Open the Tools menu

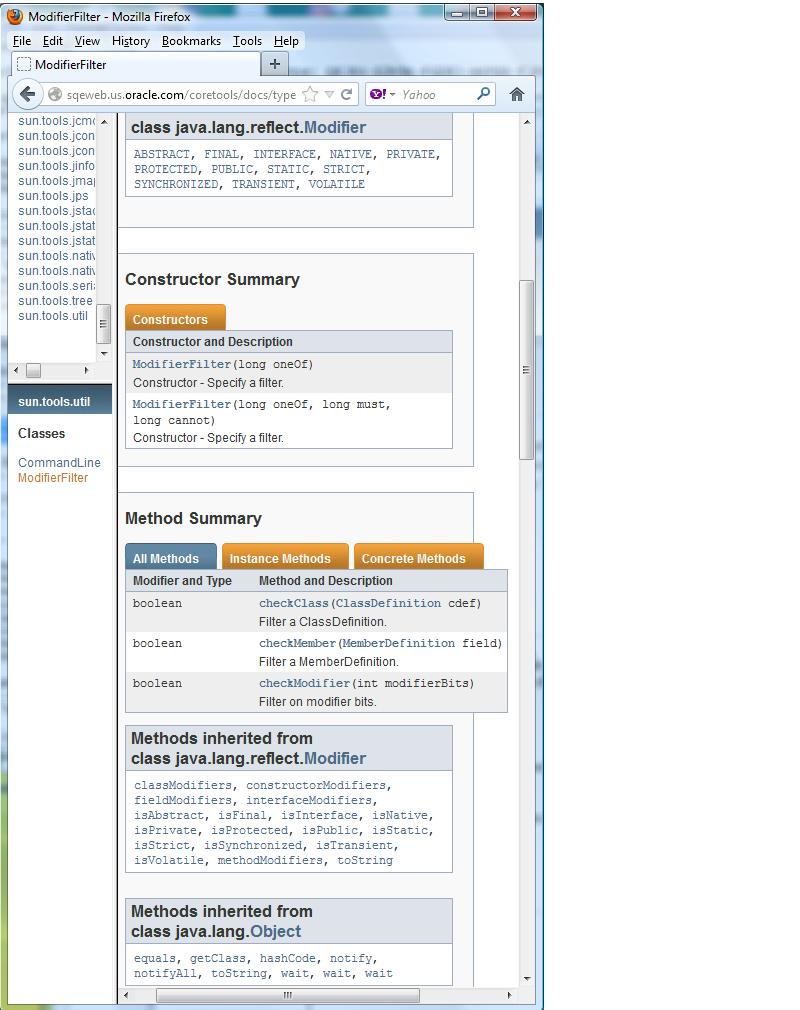point(247,41)
